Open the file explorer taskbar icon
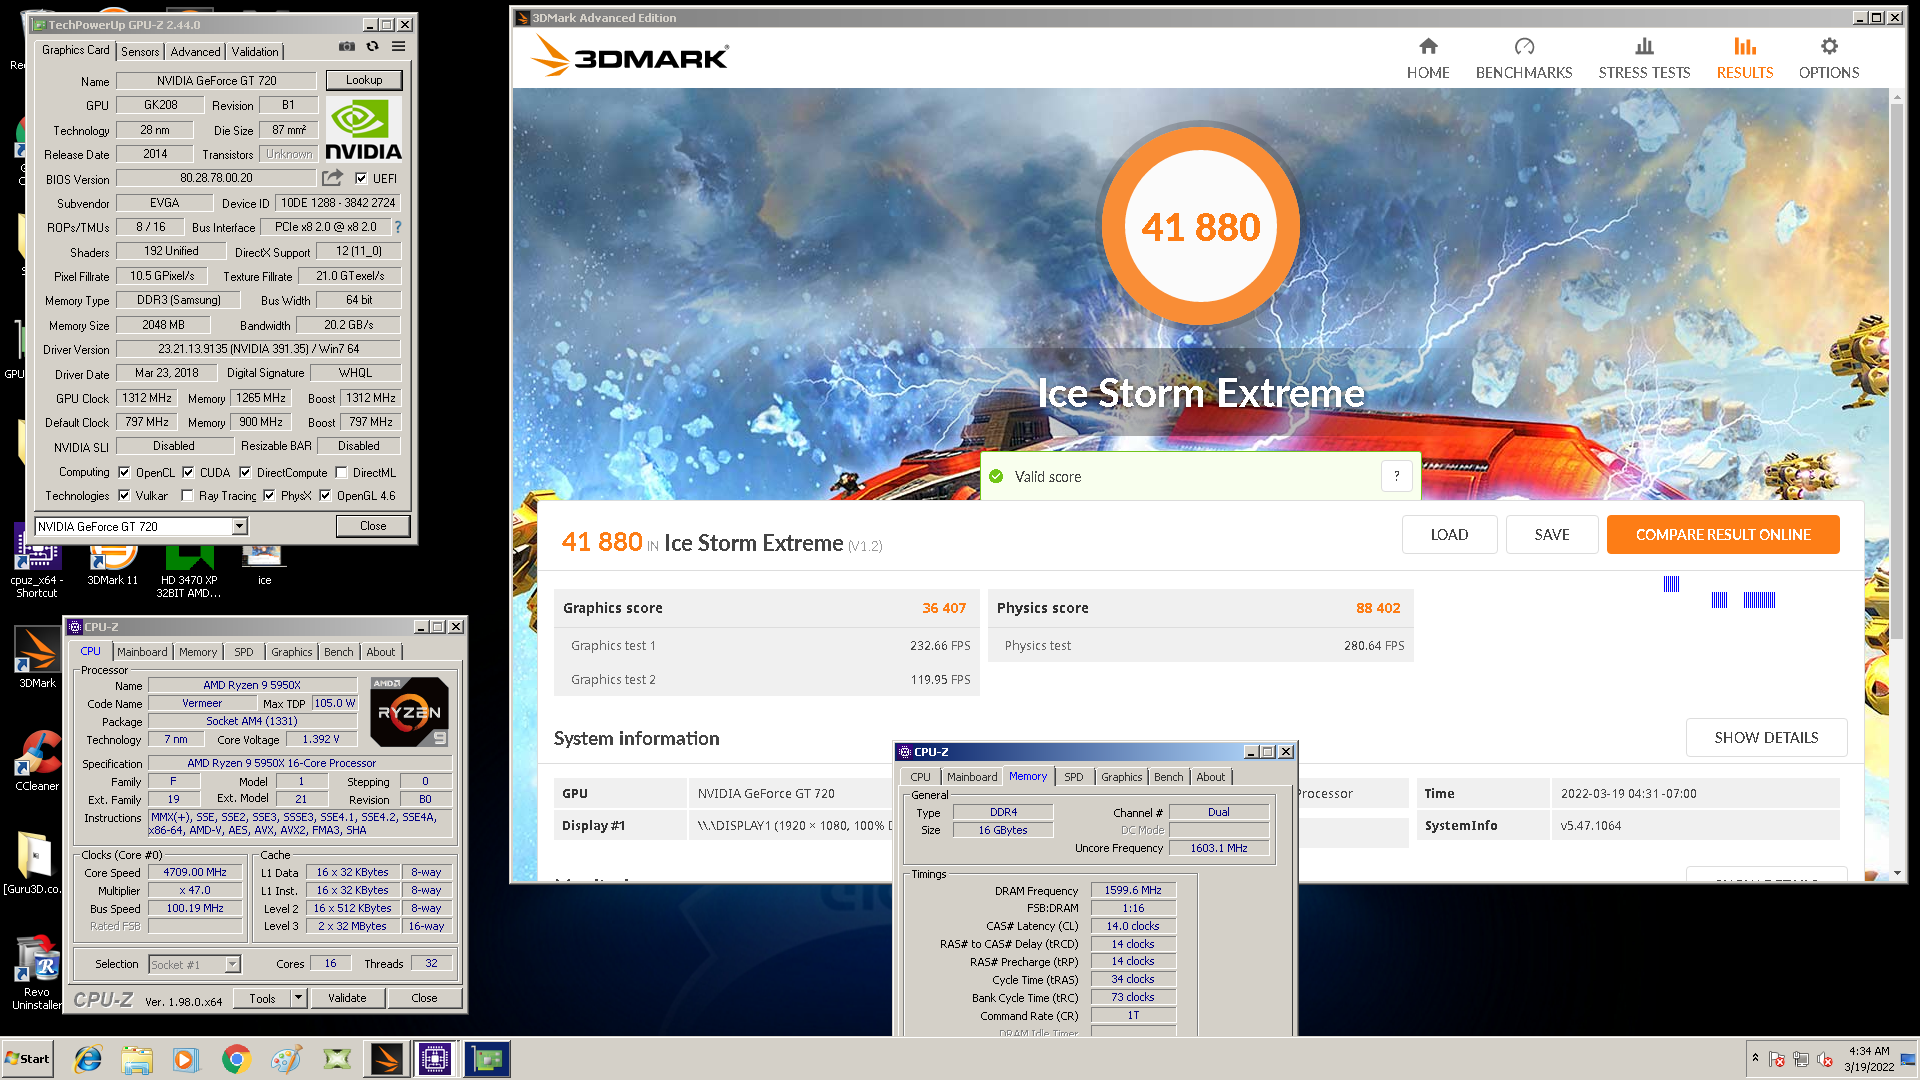 [137, 1059]
